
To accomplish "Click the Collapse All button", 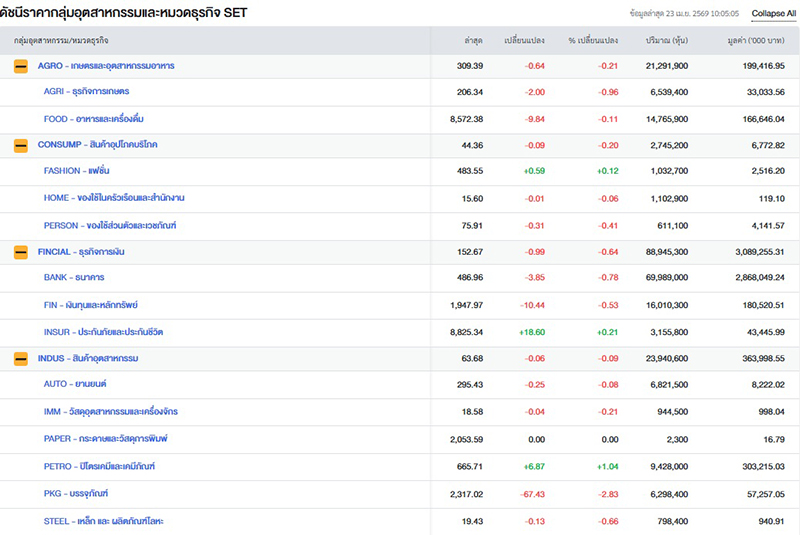I will (775, 13).
